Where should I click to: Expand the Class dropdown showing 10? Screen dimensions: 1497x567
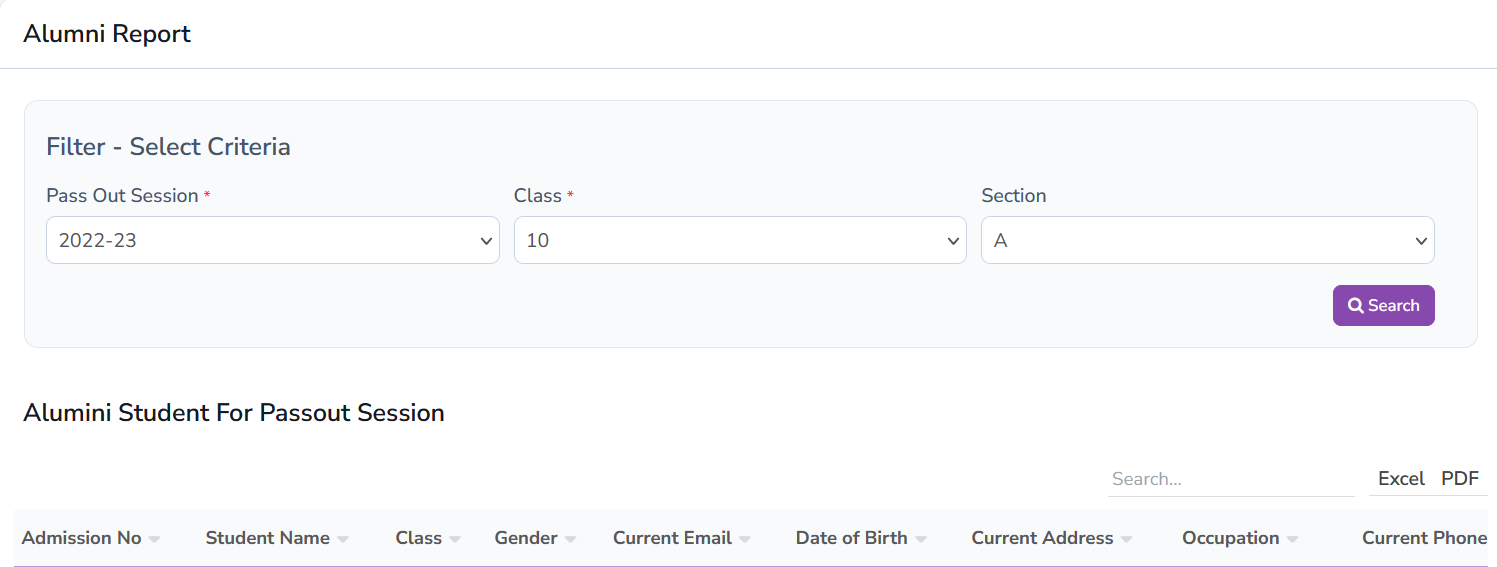(x=740, y=240)
